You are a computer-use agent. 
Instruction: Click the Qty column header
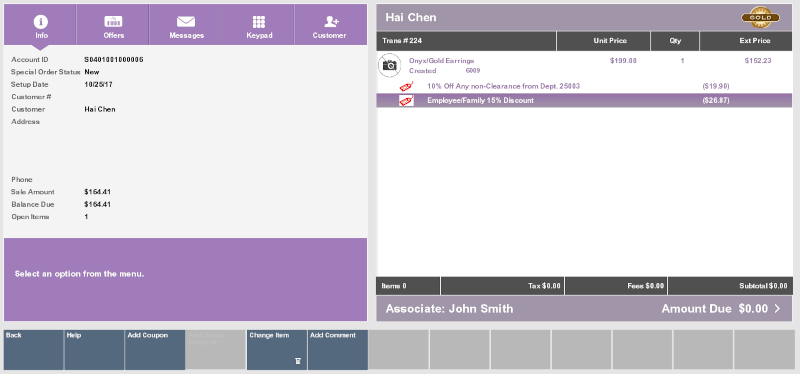[675, 41]
